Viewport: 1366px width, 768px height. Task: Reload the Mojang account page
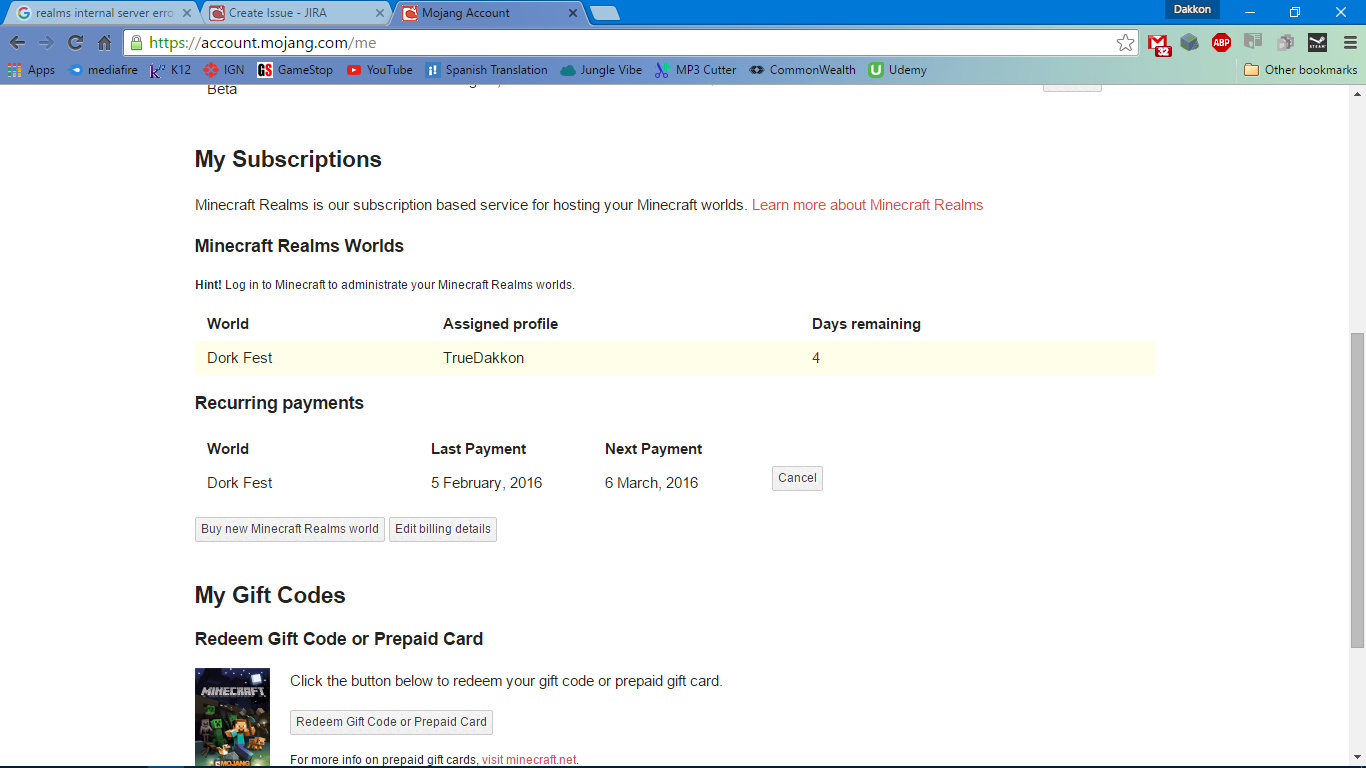pyautogui.click(x=75, y=43)
